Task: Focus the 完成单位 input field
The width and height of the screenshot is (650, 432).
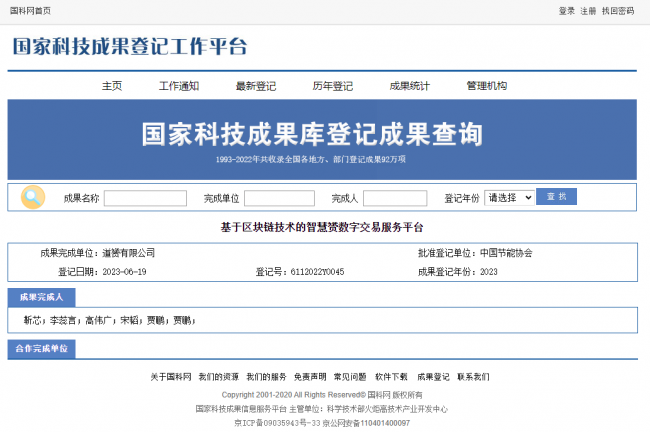Action: click(279, 198)
